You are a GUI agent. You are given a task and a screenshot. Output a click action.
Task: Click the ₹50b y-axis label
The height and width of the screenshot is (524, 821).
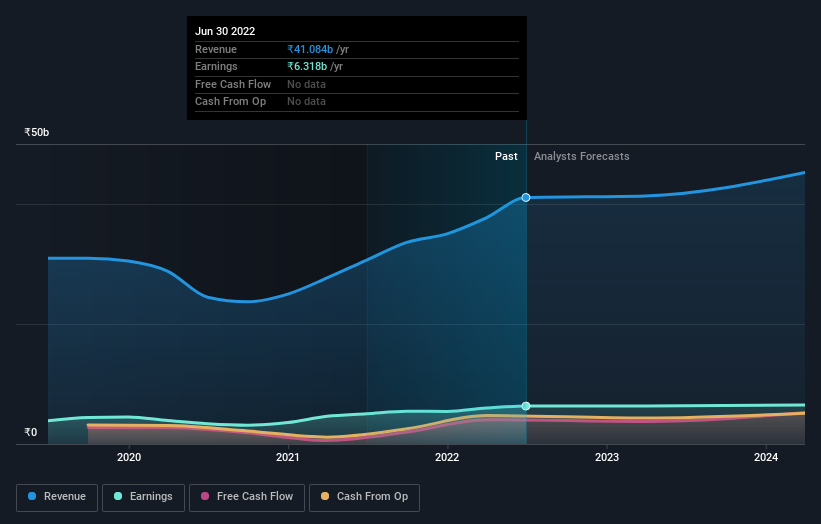coord(37,132)
